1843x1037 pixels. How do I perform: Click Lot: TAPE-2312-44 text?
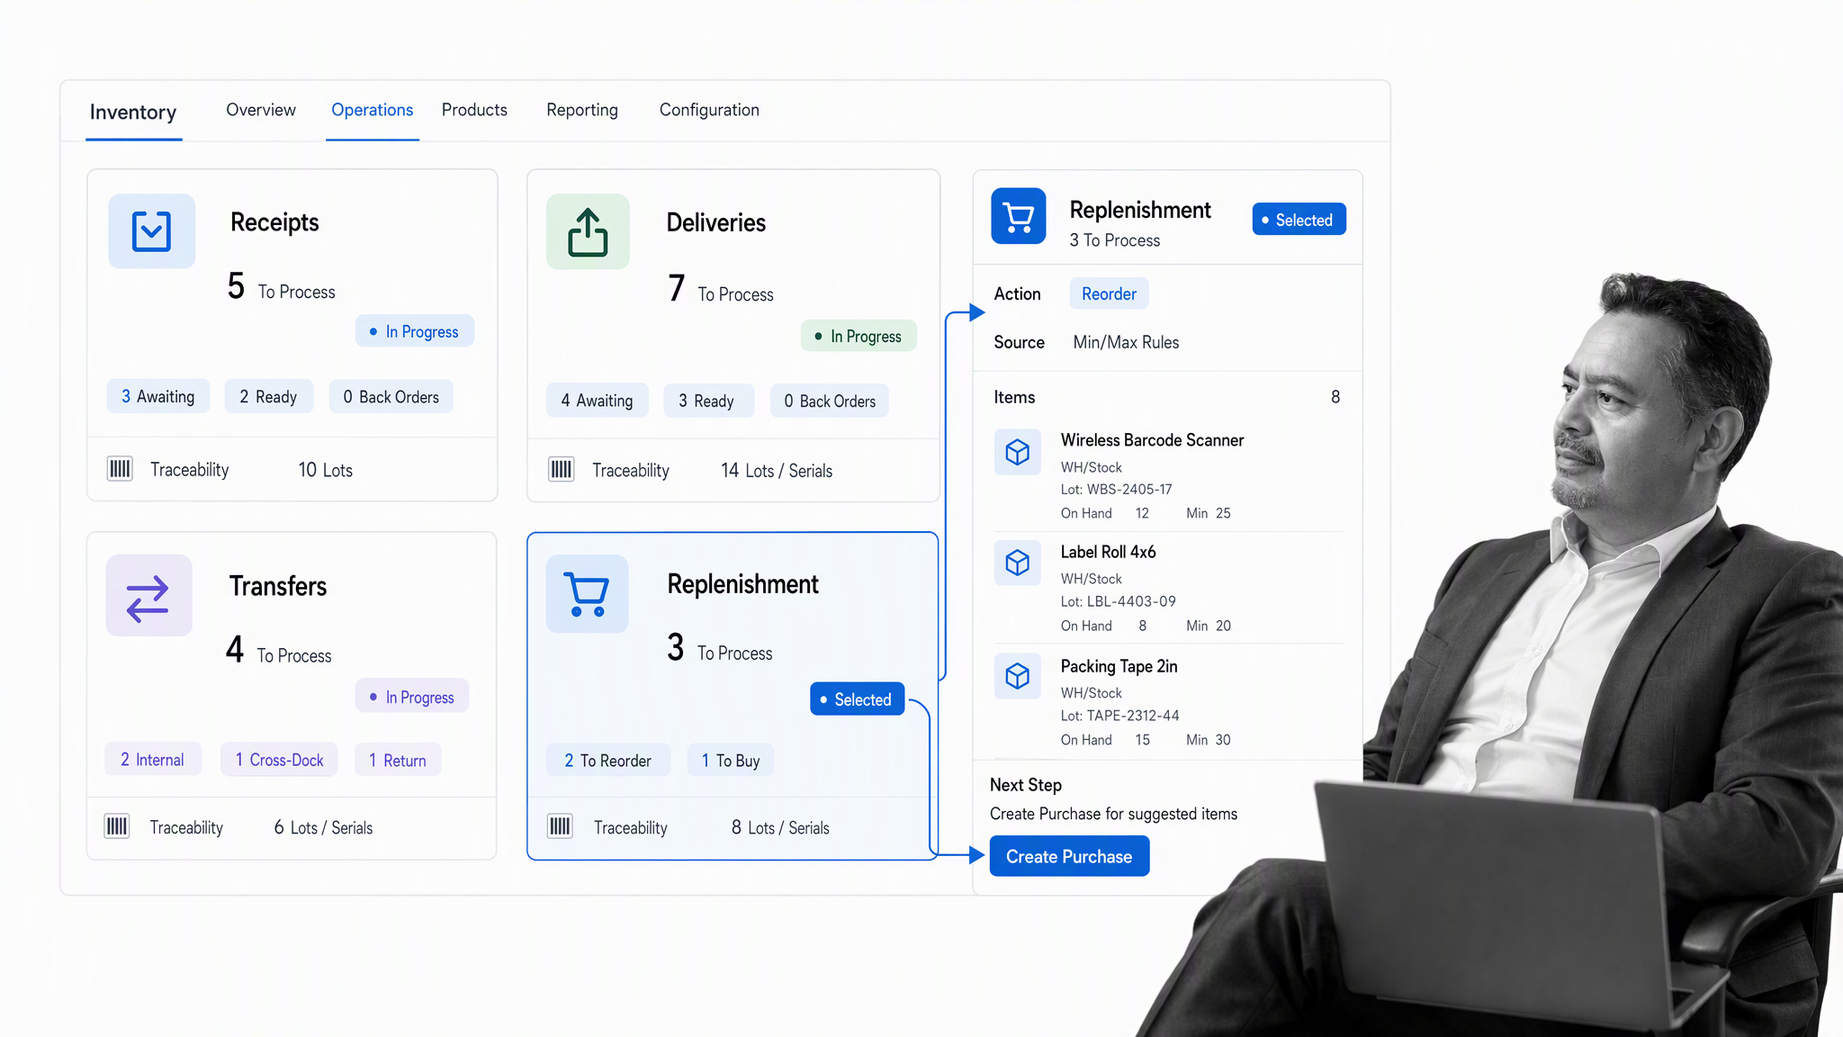tap(1120, 716)
